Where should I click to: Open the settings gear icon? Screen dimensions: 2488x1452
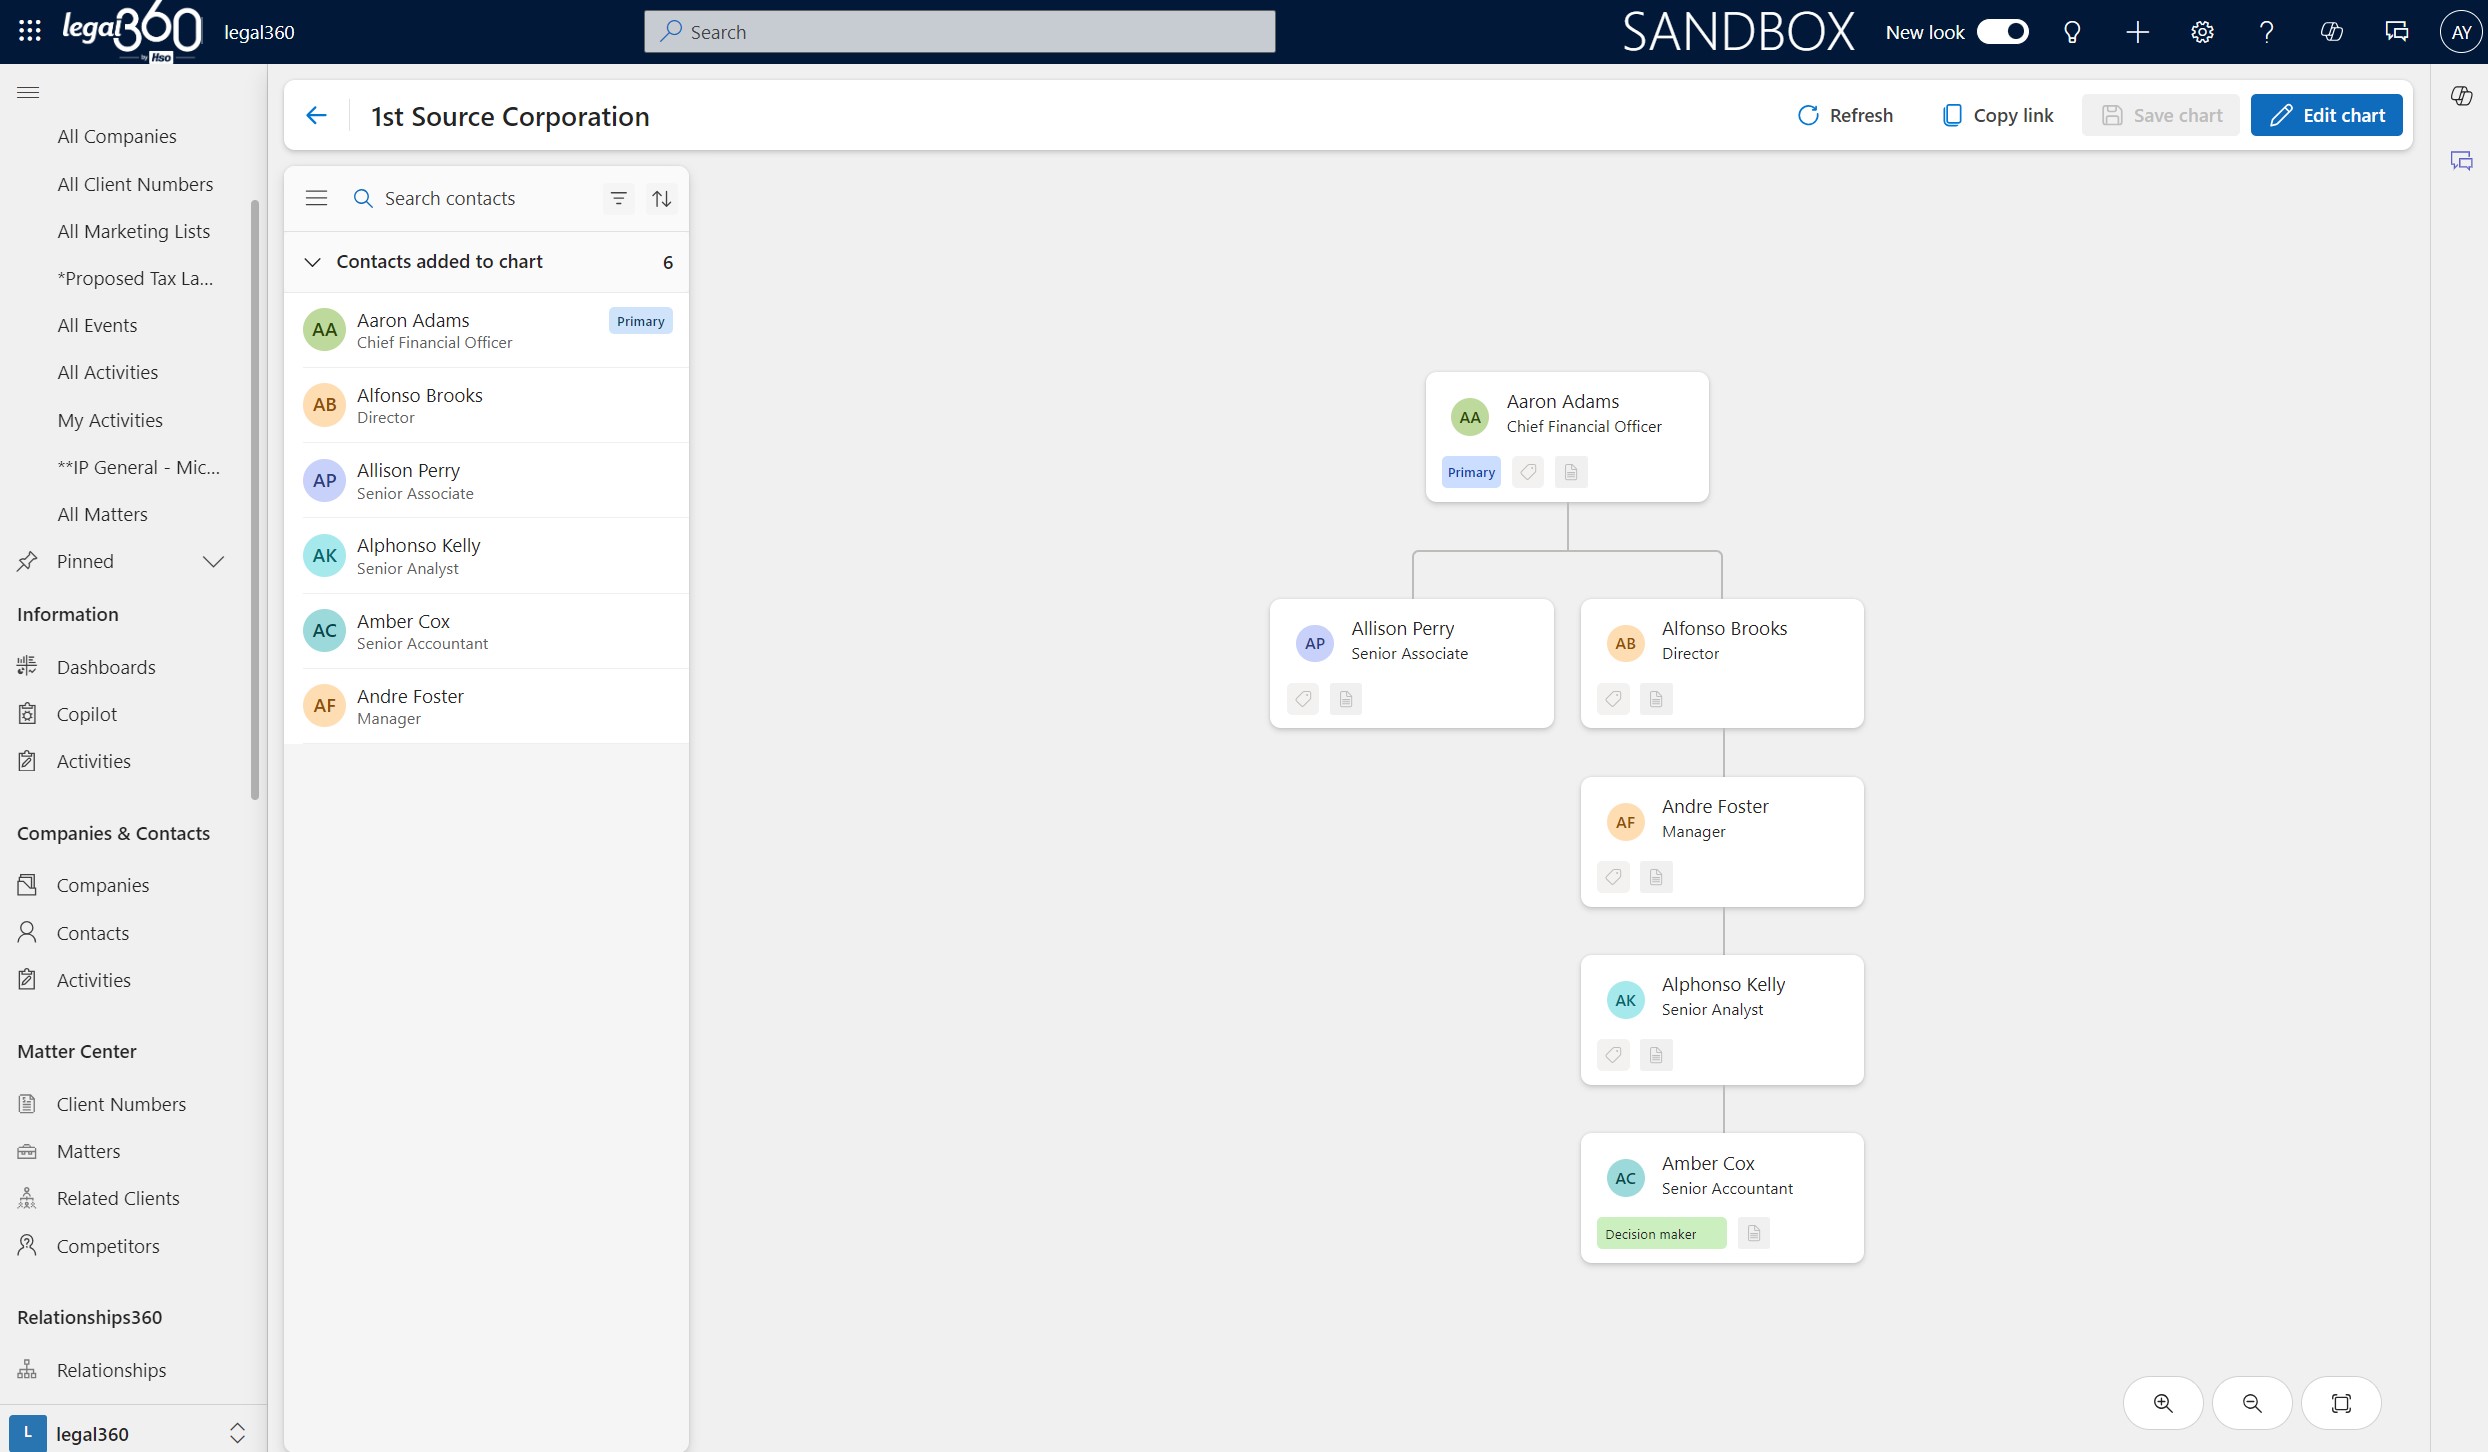2202,32
